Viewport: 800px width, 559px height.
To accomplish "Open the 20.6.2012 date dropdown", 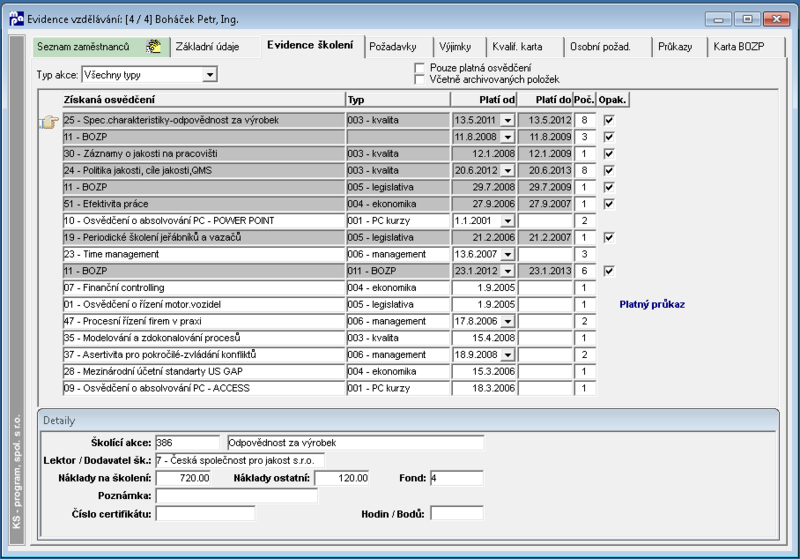I will pos(508,171).
